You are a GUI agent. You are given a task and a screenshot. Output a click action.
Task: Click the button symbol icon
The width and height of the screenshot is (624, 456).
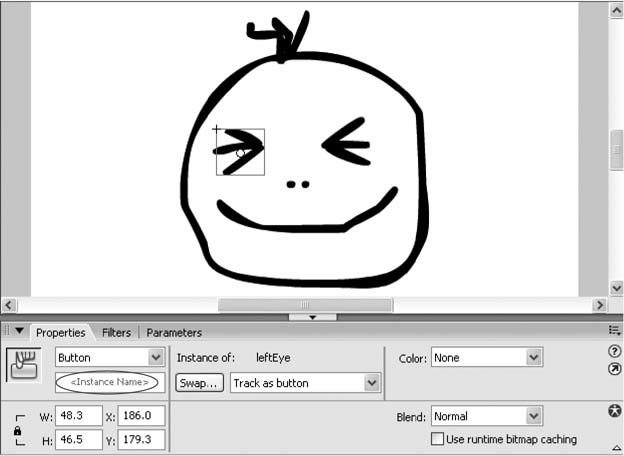click(23, 365)
